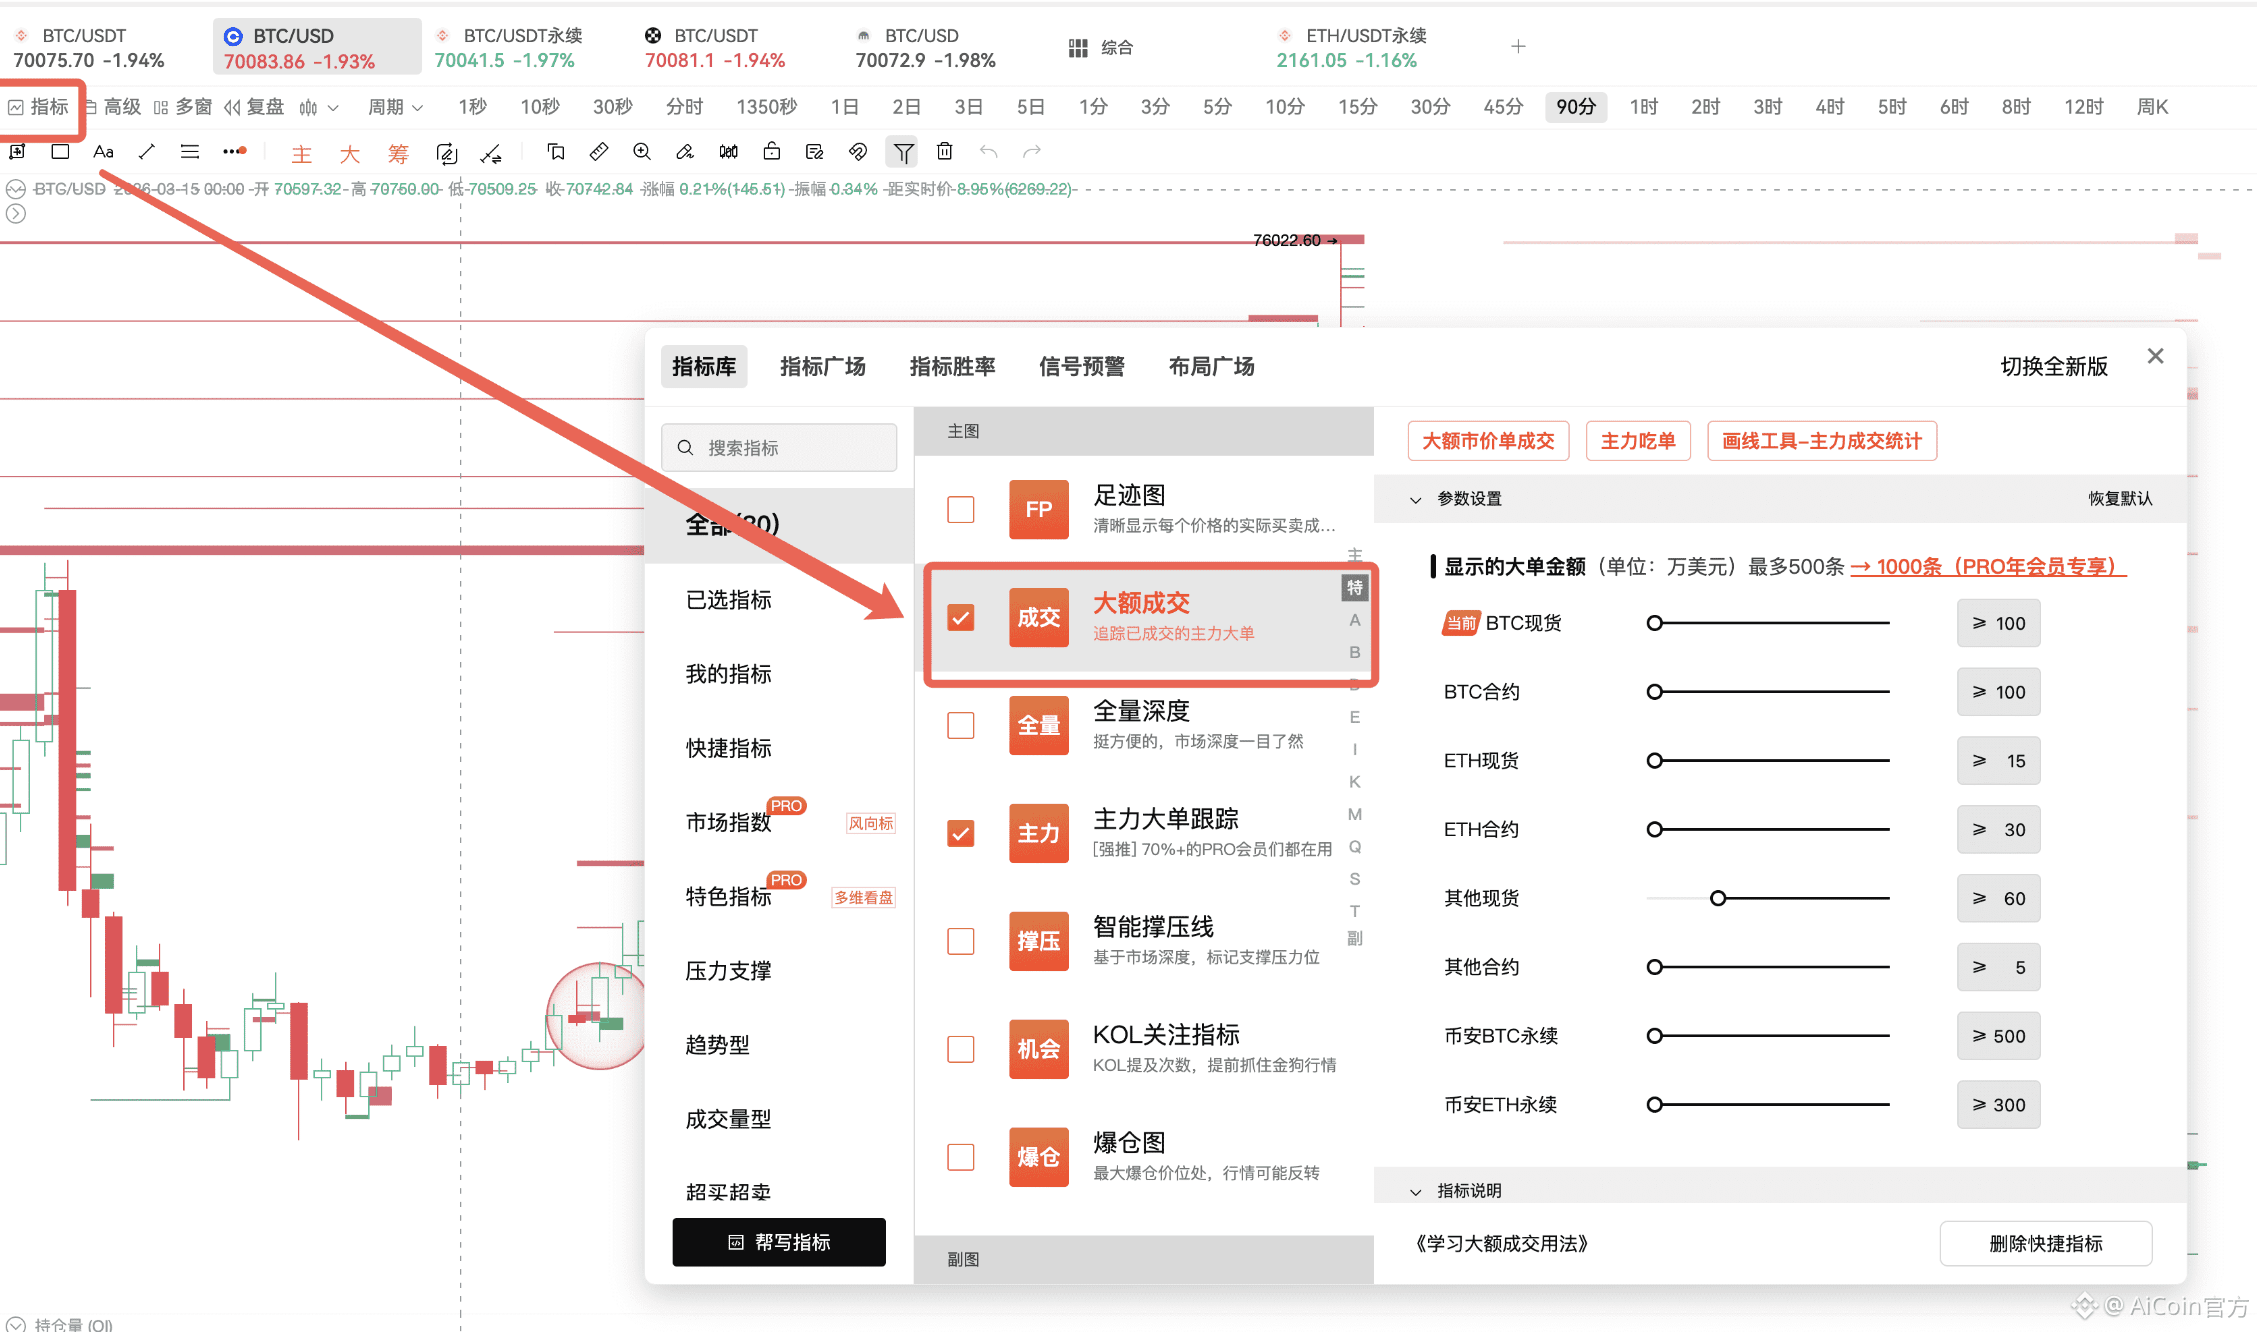Click the zoom-in magnifier tool
The height and width of the screenshot is (1332, 2257).
[x=642, y=152]
